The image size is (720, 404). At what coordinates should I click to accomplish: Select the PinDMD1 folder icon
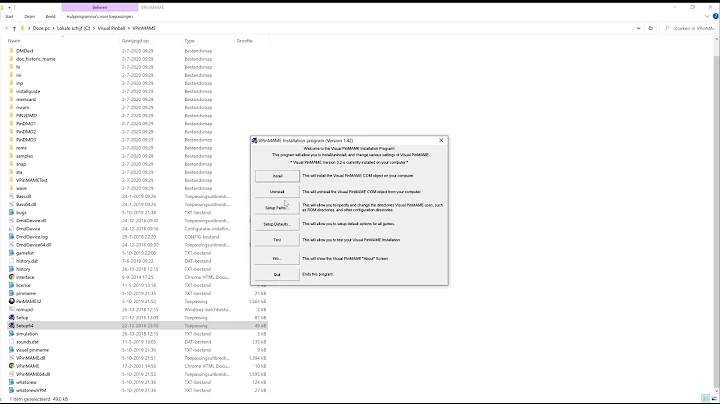(11, 123)
